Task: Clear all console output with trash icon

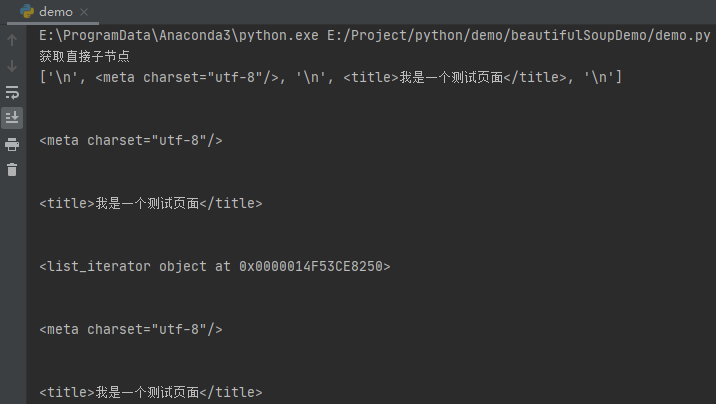Action: (x=12, y=170)
